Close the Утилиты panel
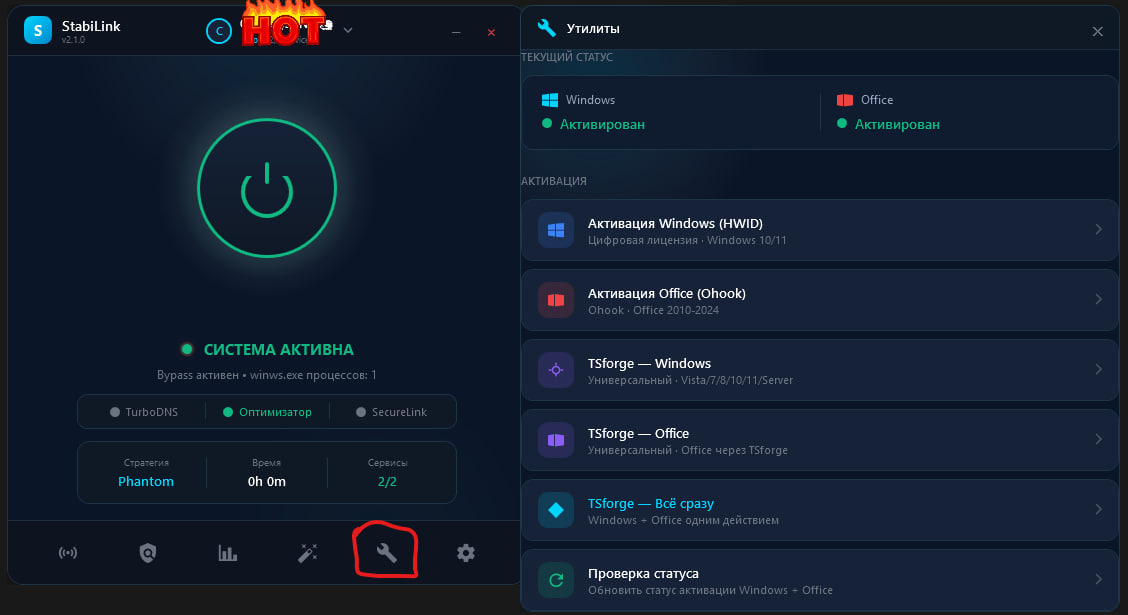Image resolution: width=1128 pixels, height=615 pixels. pyautogui.click(x=1098, y=32)
